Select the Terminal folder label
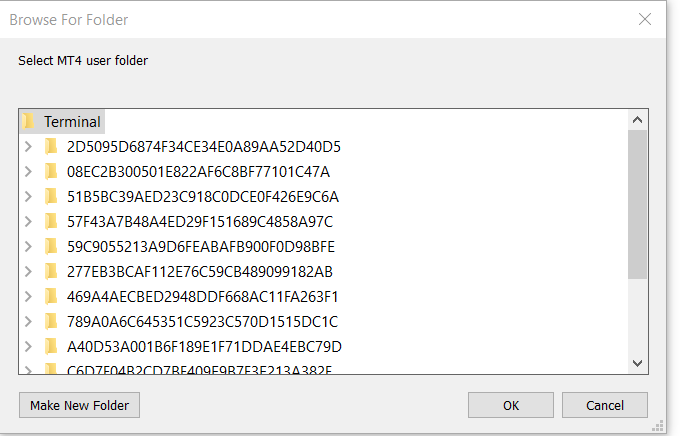The height and width of the screenshot is (436, 684). (72, 121)
